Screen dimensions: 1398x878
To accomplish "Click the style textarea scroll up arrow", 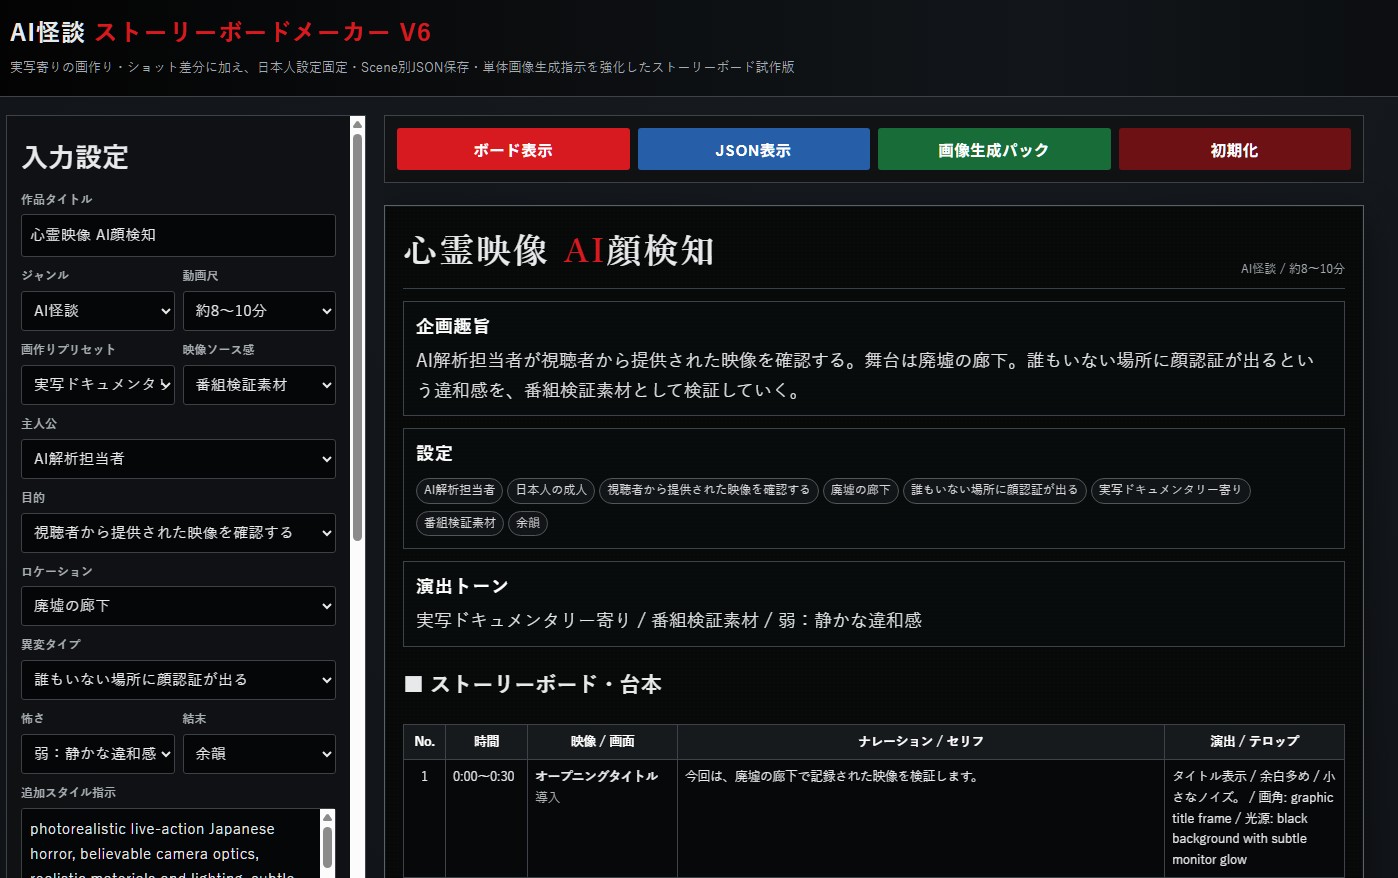I will click(x=327, y=817).
